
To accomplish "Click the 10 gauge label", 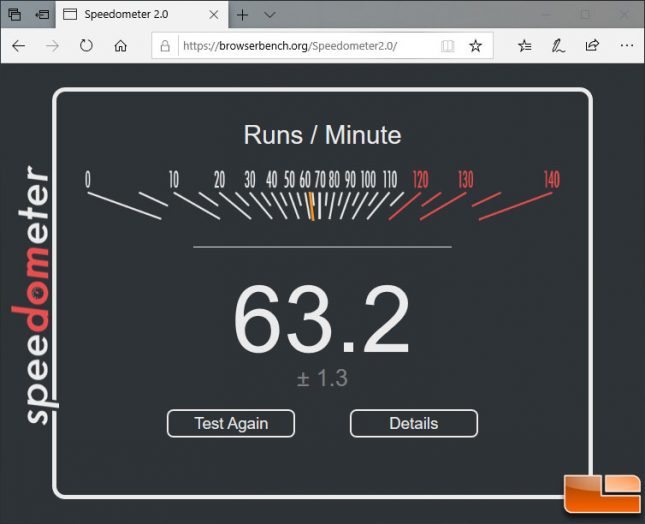I will coord(174,180).
